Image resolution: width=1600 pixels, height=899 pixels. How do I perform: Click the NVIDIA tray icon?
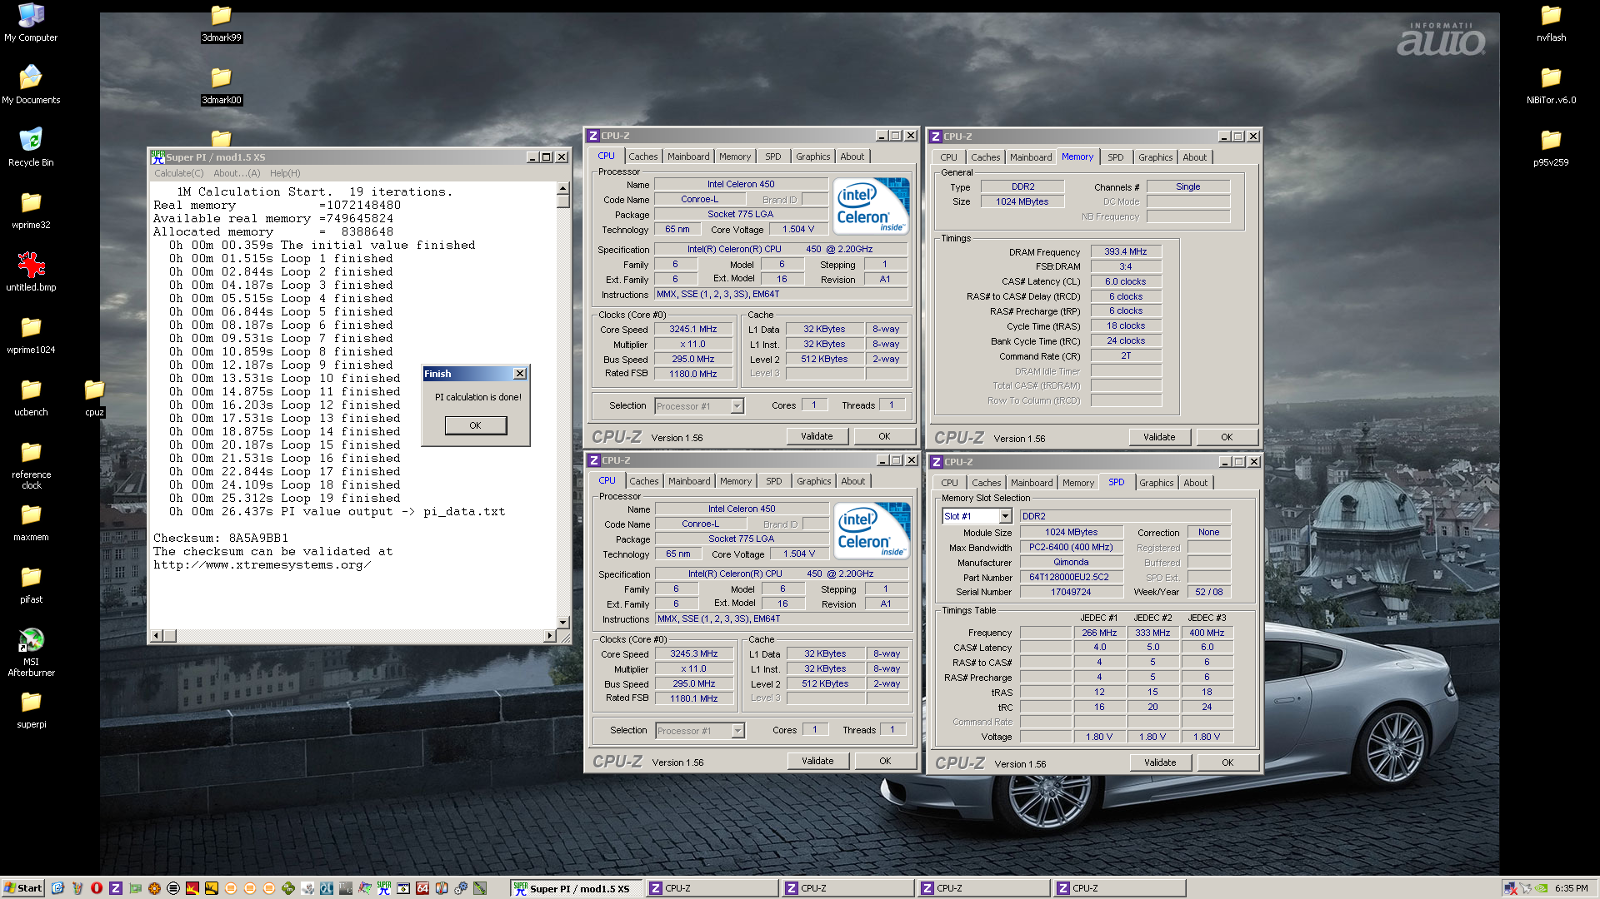1542,888
